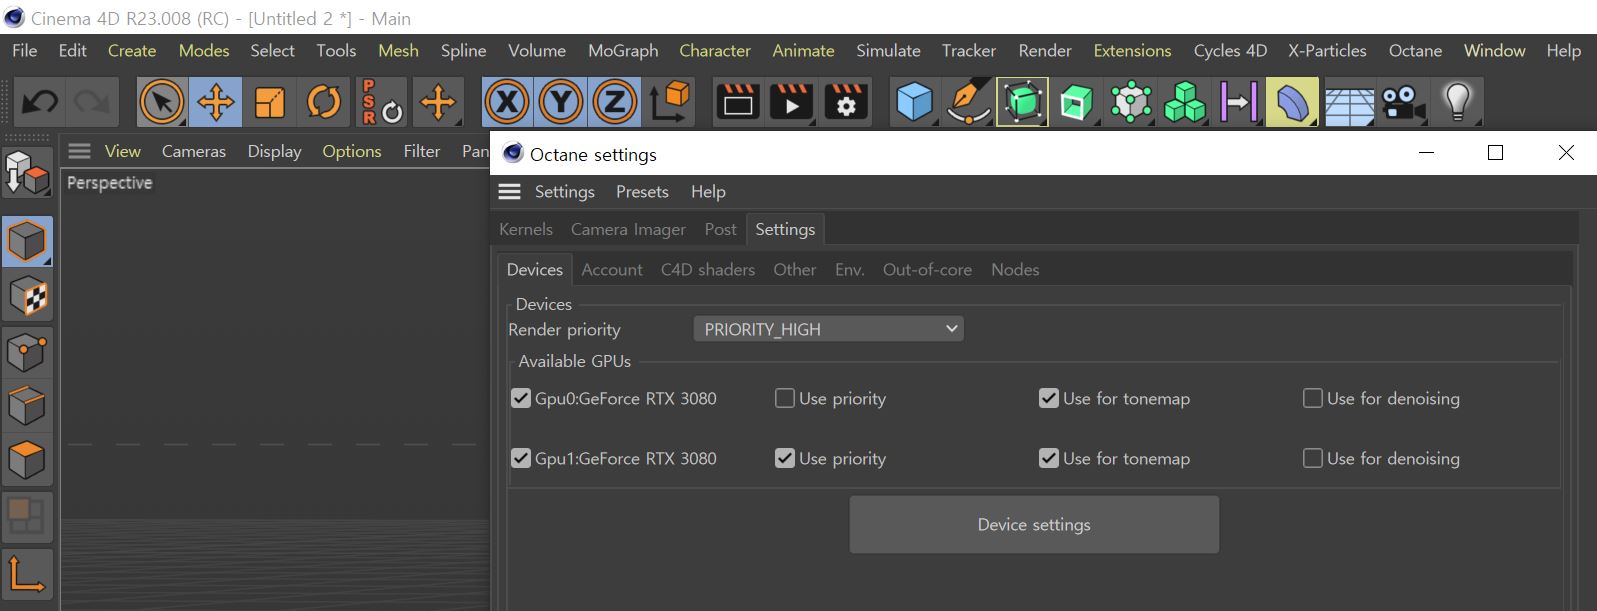The width and height of the screenshot is (1597, 611).
Task: Click the Available GPUs group label
Action: pyautogui.click(x=575, y=361)
